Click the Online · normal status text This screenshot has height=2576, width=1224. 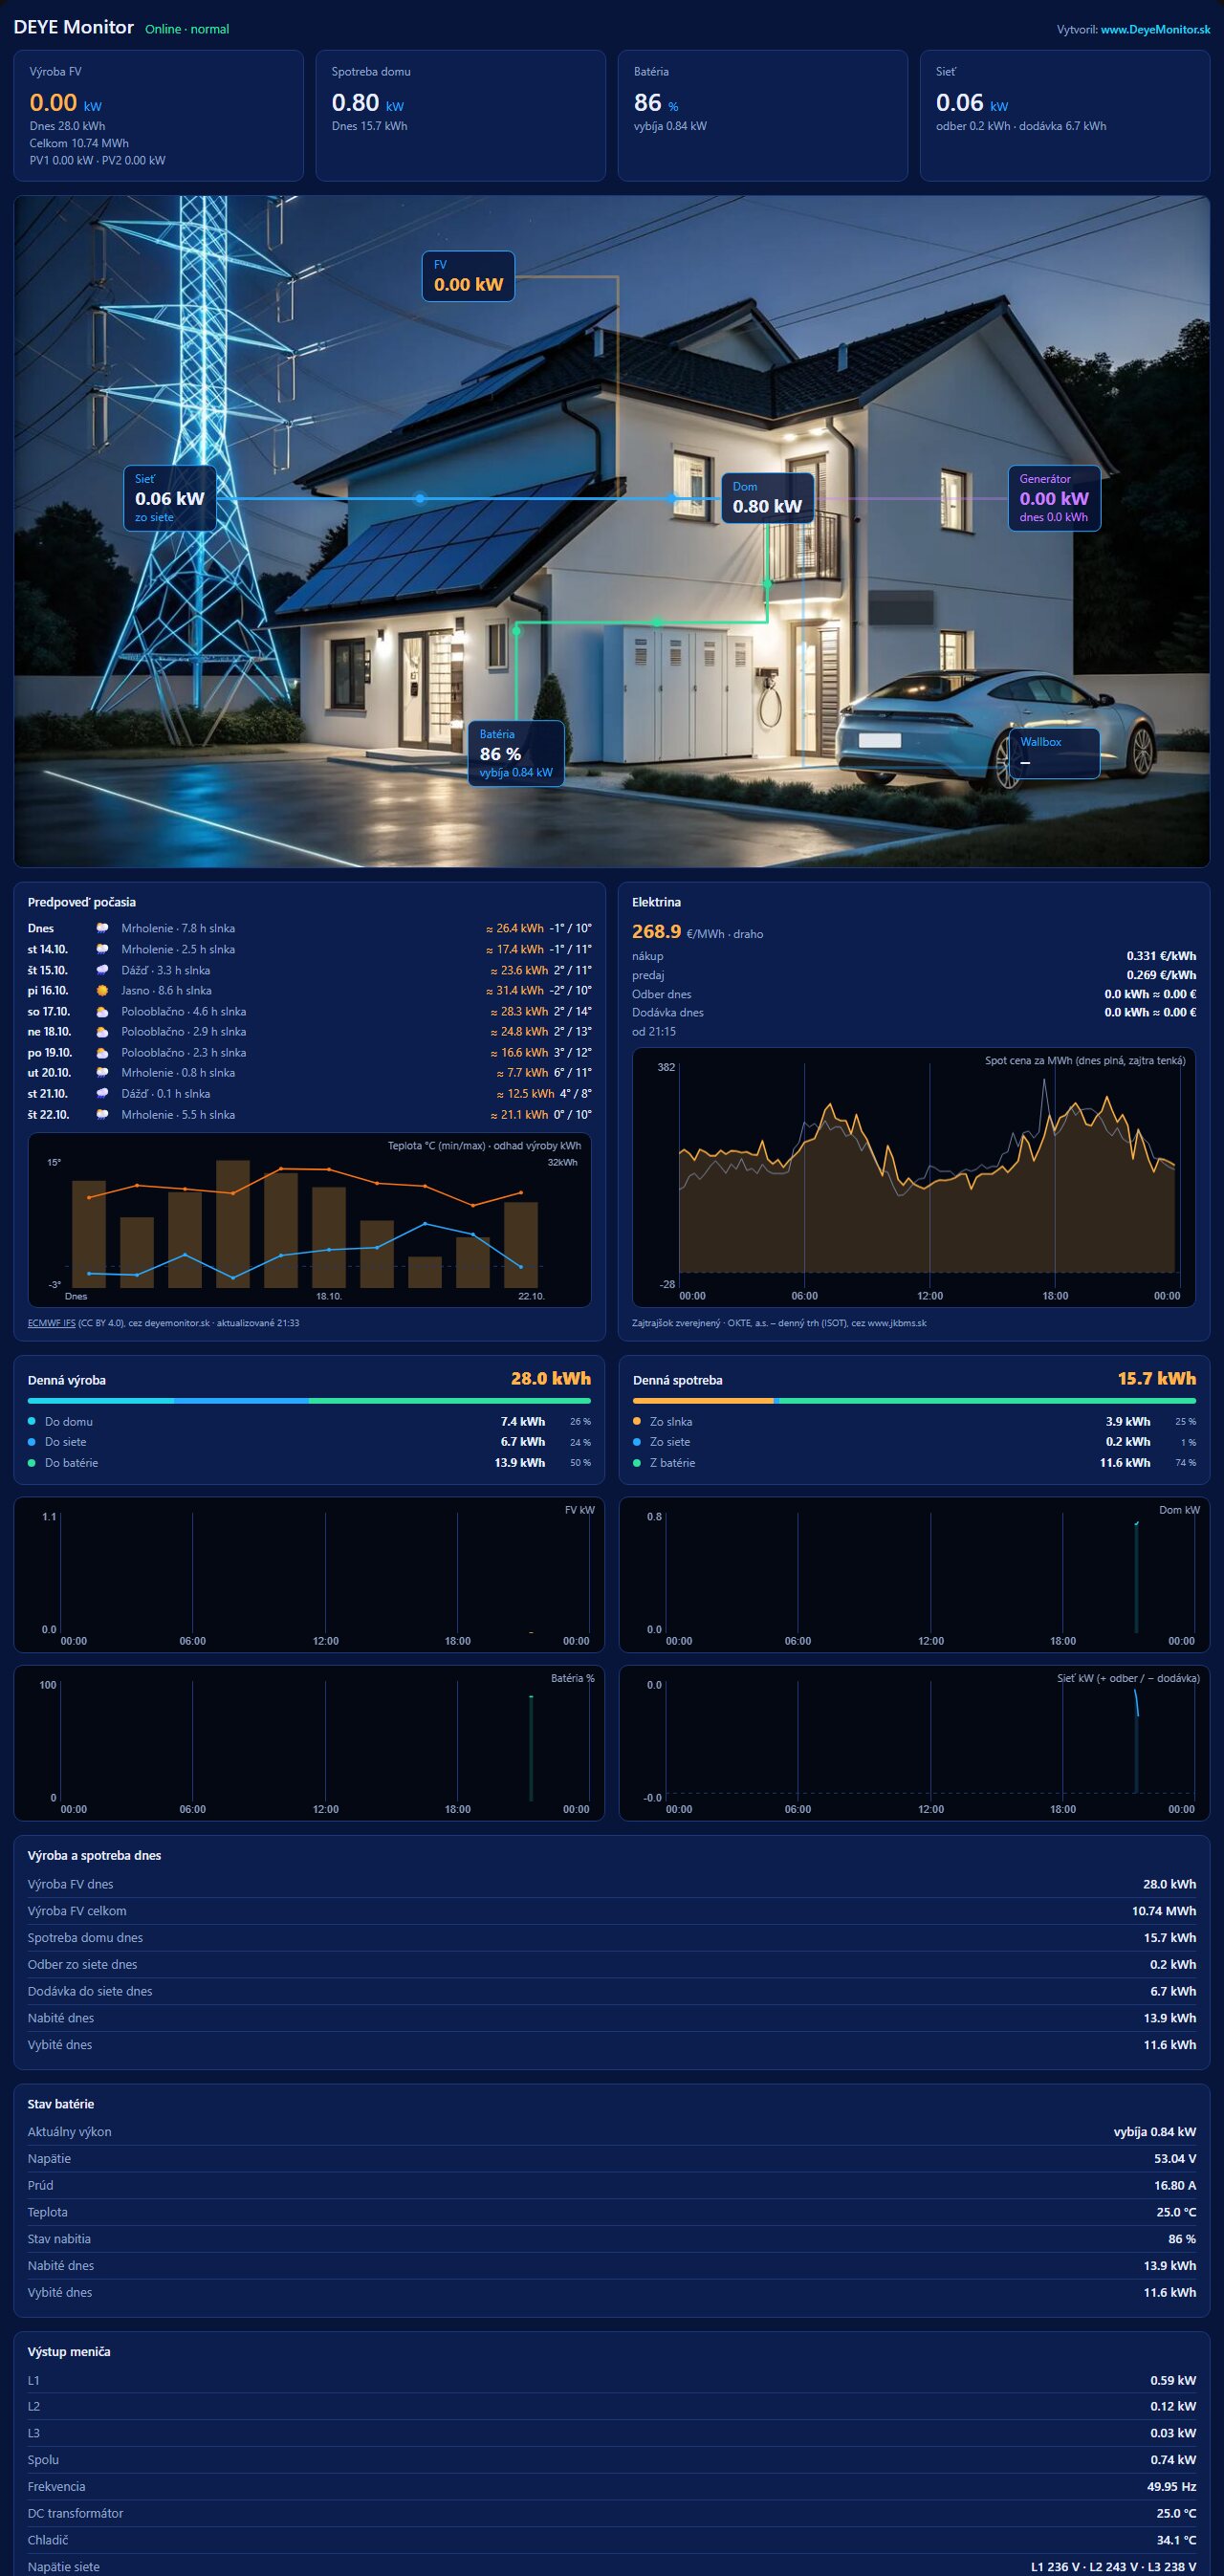(187, 29)
